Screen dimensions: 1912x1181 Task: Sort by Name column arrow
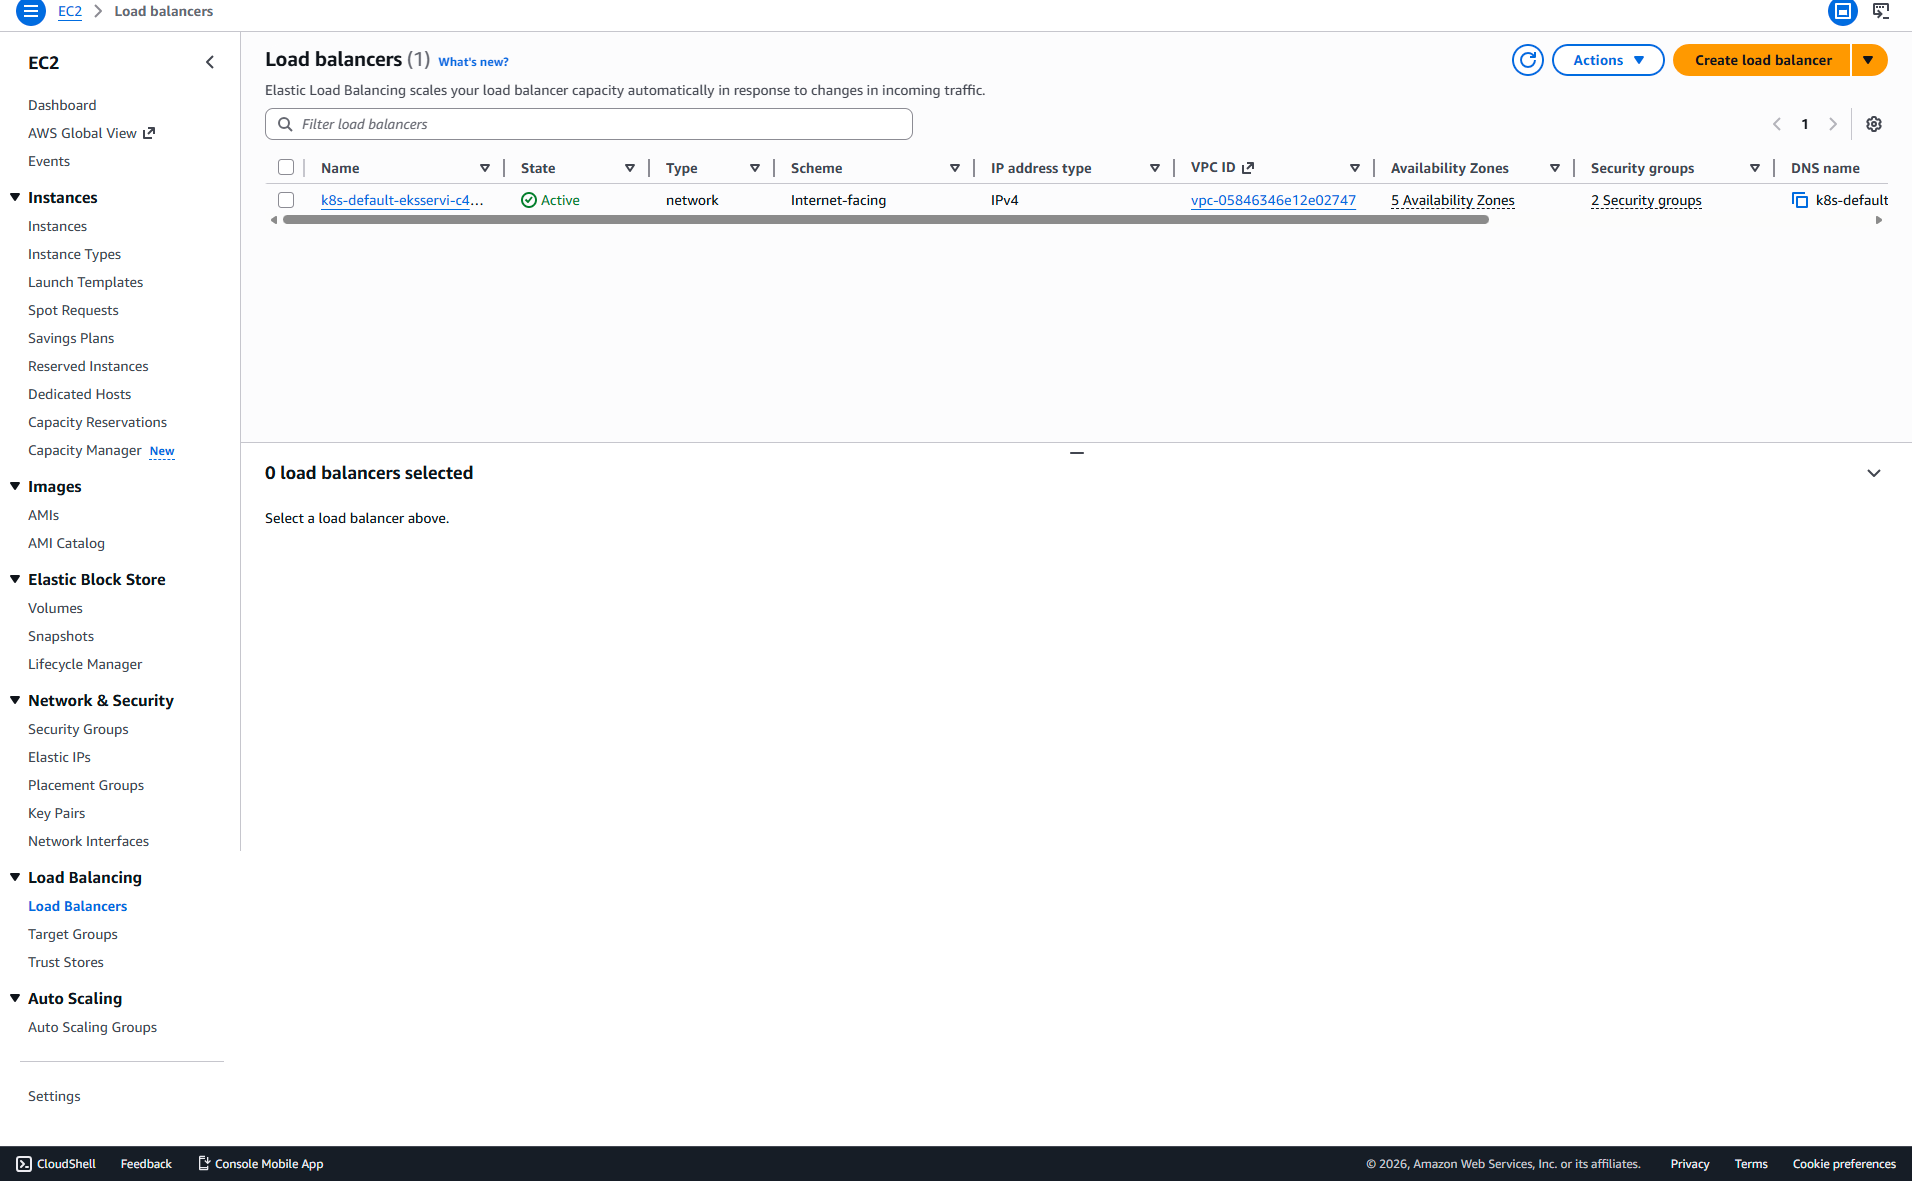(x=485, y=168)
